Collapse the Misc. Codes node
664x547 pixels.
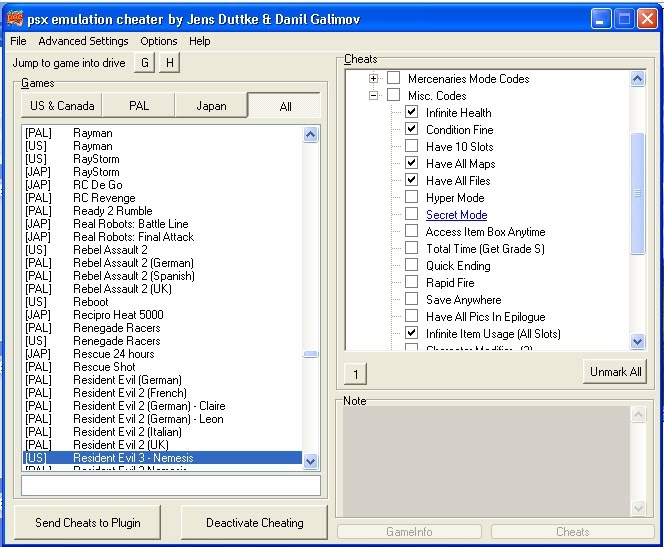[x=373, y=95]
